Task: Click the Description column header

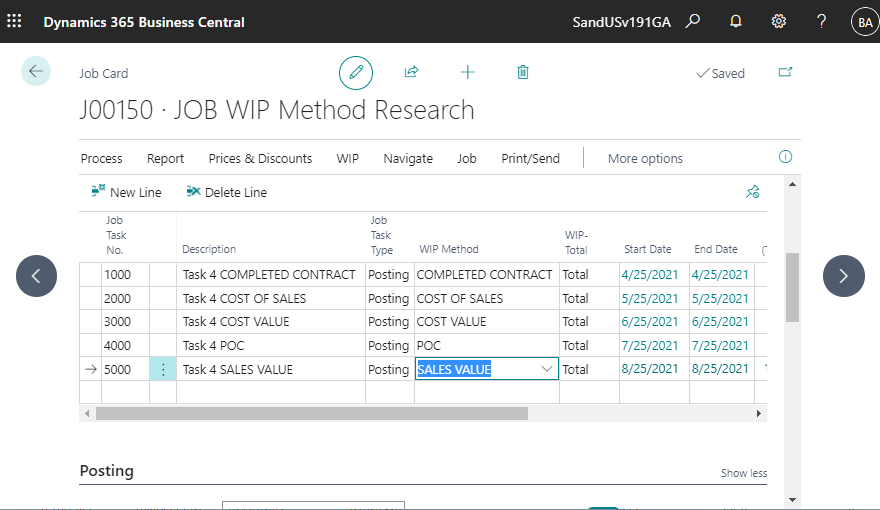Action: click(x=209, y=249)
